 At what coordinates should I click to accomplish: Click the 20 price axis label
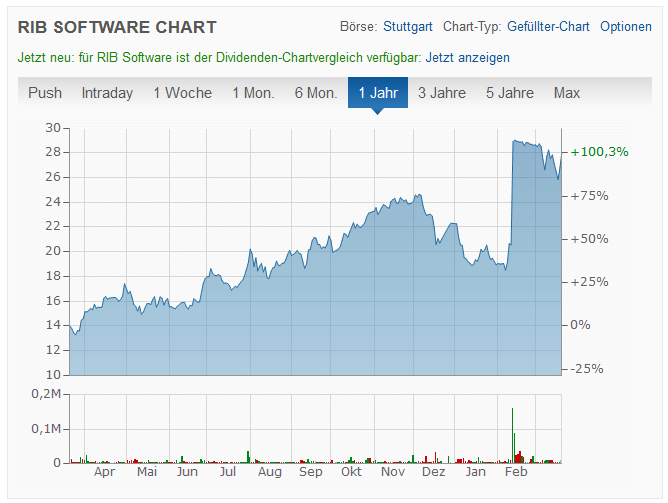click(x=53, y=251)
